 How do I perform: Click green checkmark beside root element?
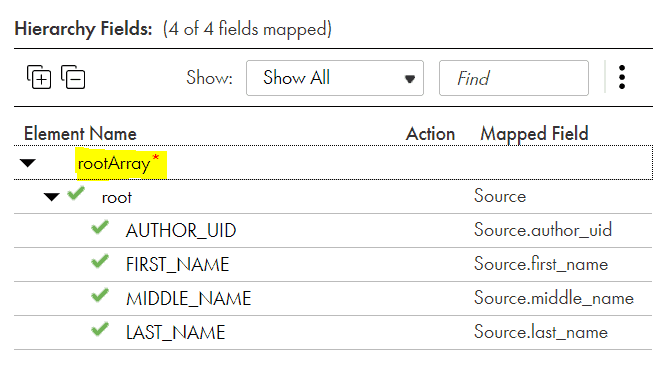(76, 194)
